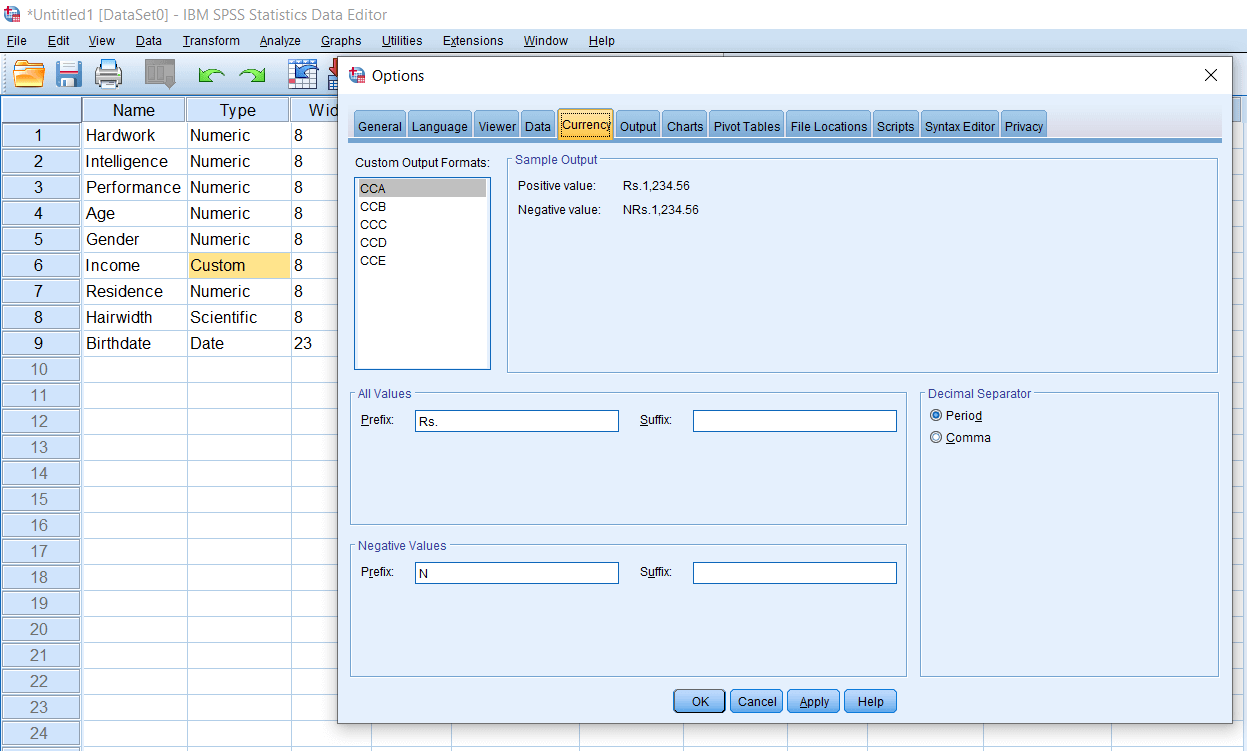Close the Options dialog with X
Image resolution: width=1247 pixels, height=751 pixels.
pos(1210,76)
